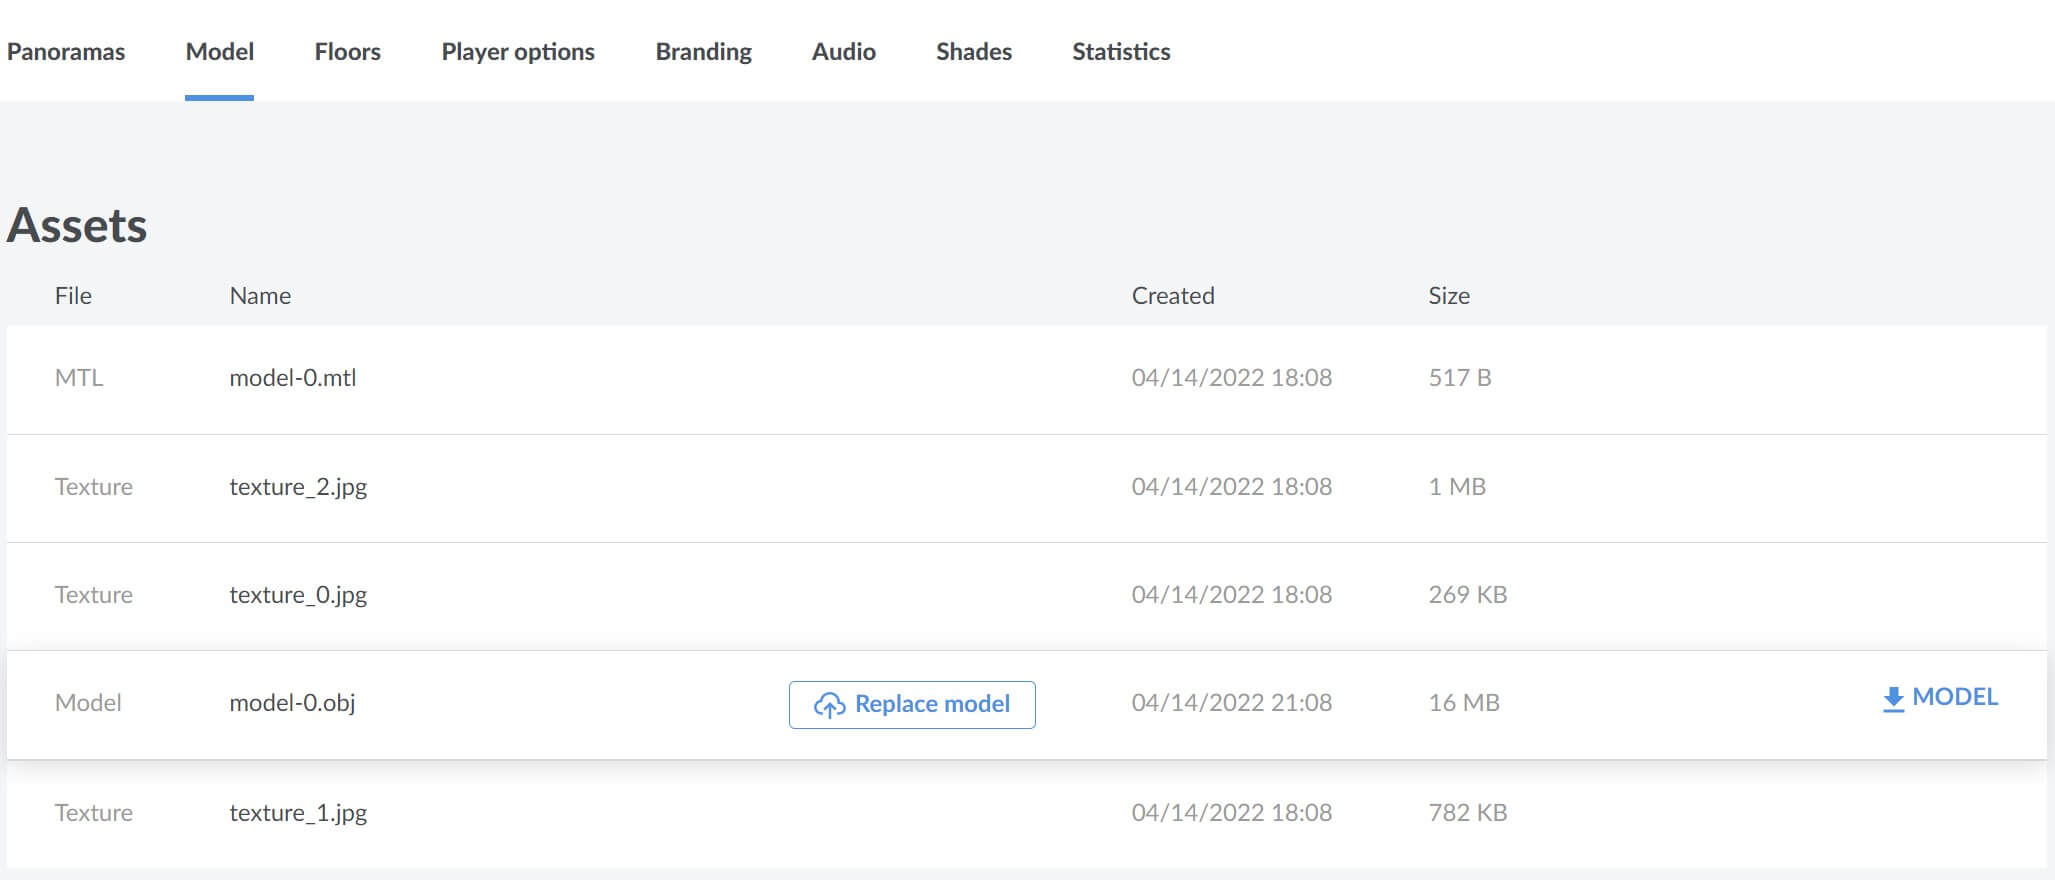Click the created date of texture_0.jpg

coord(1232,595)
